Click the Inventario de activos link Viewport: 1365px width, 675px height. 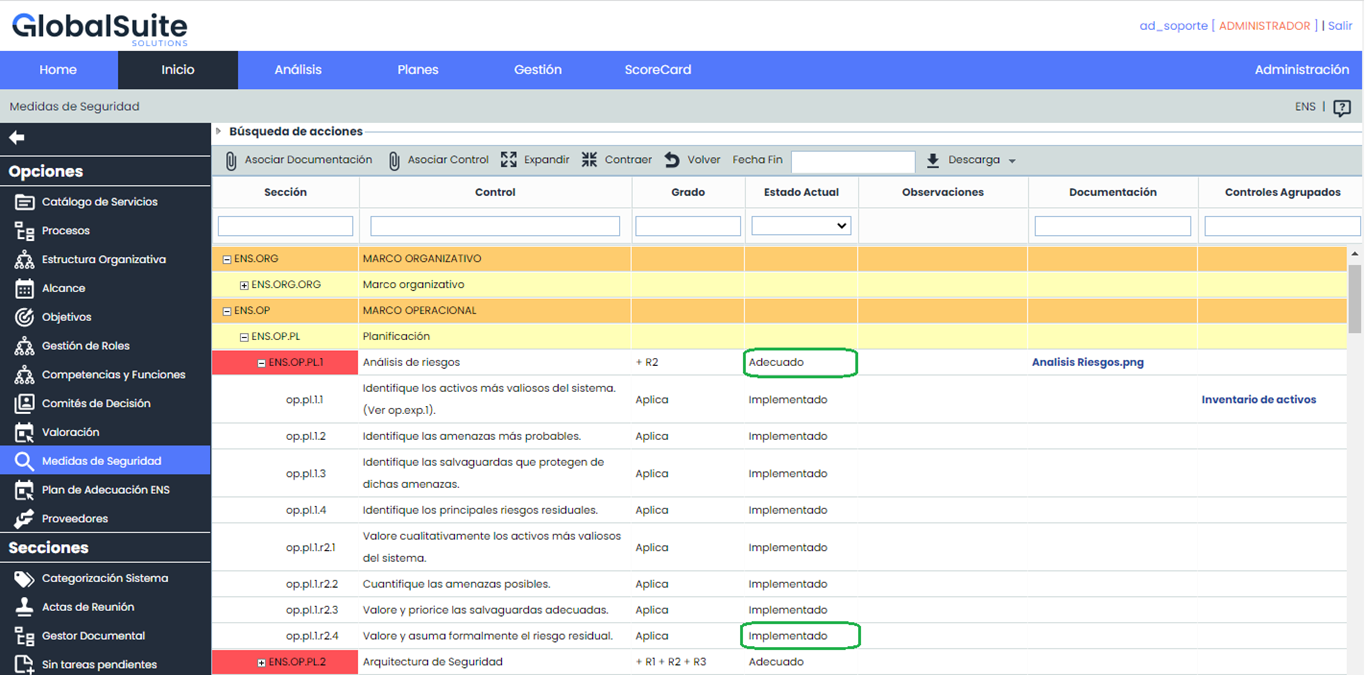coord(1258,399)
